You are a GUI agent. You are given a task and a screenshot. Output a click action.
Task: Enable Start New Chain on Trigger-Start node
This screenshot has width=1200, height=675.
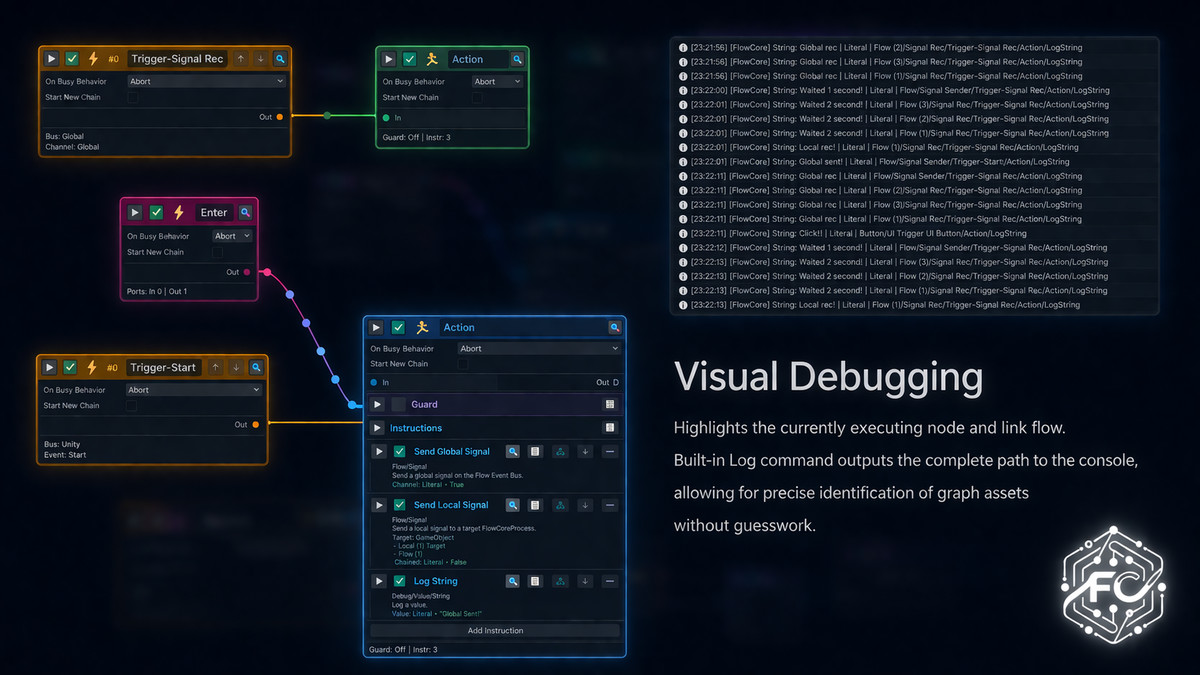pos(133,406)
